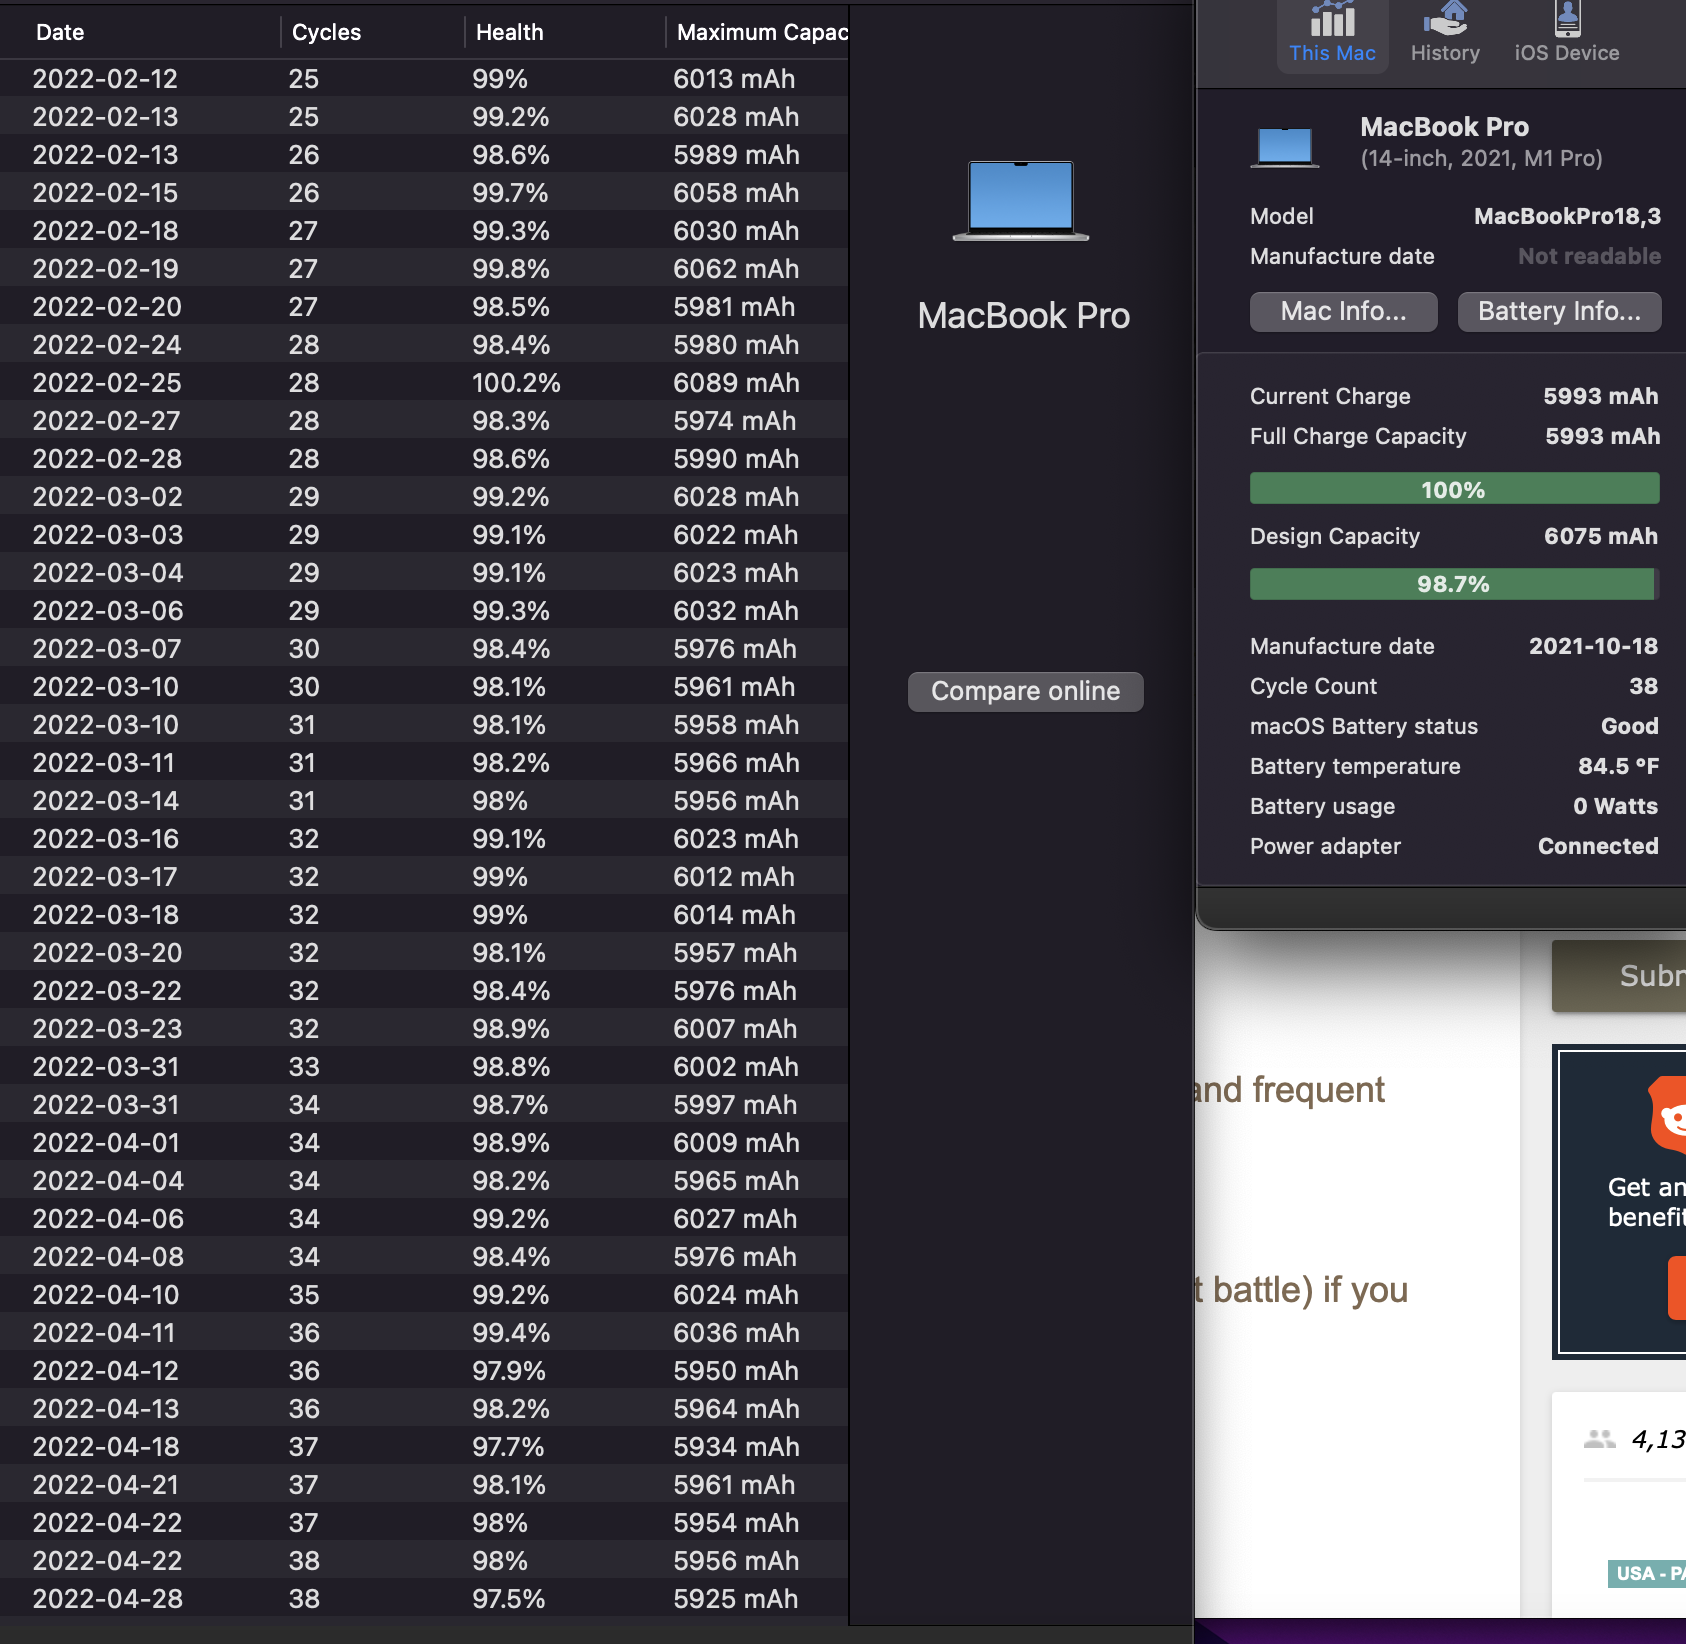Select the 2022-02-12 history row
Image resolution: width=1686 pixels, height=1644 pixels.
coord(424,79)
